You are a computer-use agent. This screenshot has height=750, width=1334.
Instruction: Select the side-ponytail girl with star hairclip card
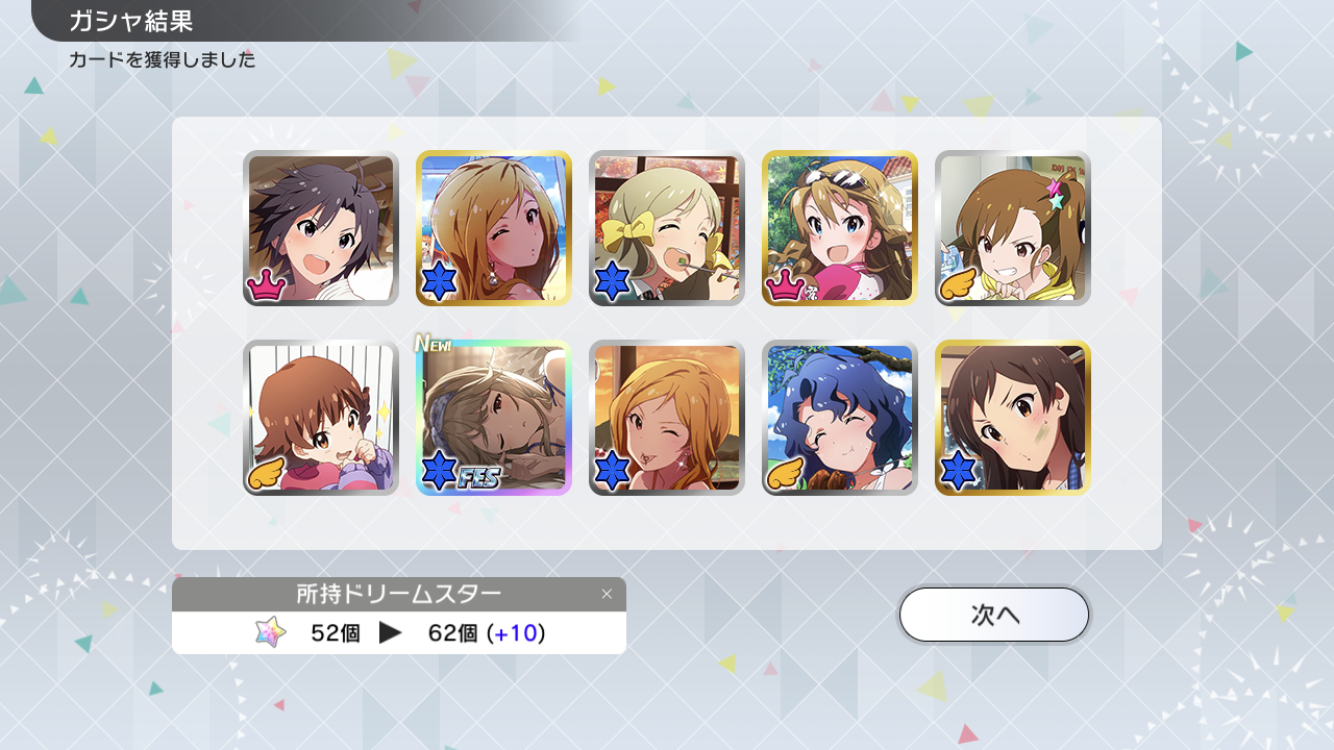point(1013,228)
